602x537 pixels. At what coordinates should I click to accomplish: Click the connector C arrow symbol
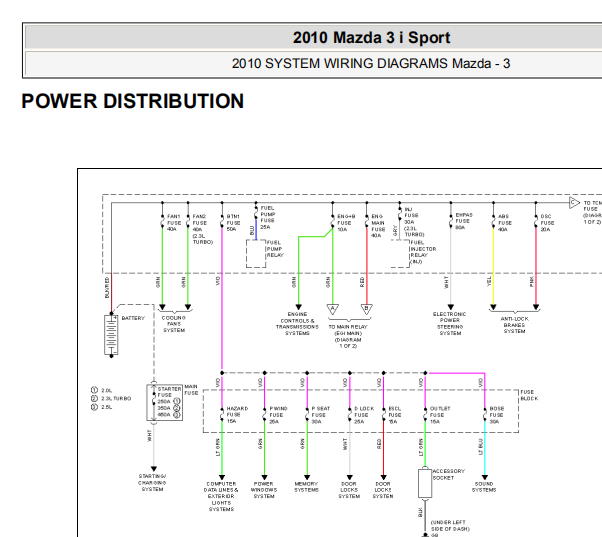(x=574, y=202)
